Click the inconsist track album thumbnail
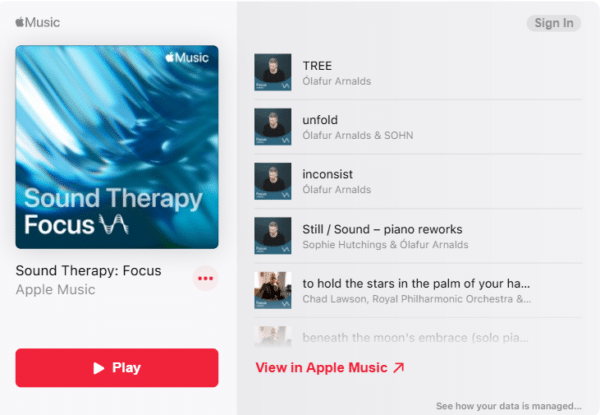This screenshot has height=415, width=600. click(x=273, y=181)
